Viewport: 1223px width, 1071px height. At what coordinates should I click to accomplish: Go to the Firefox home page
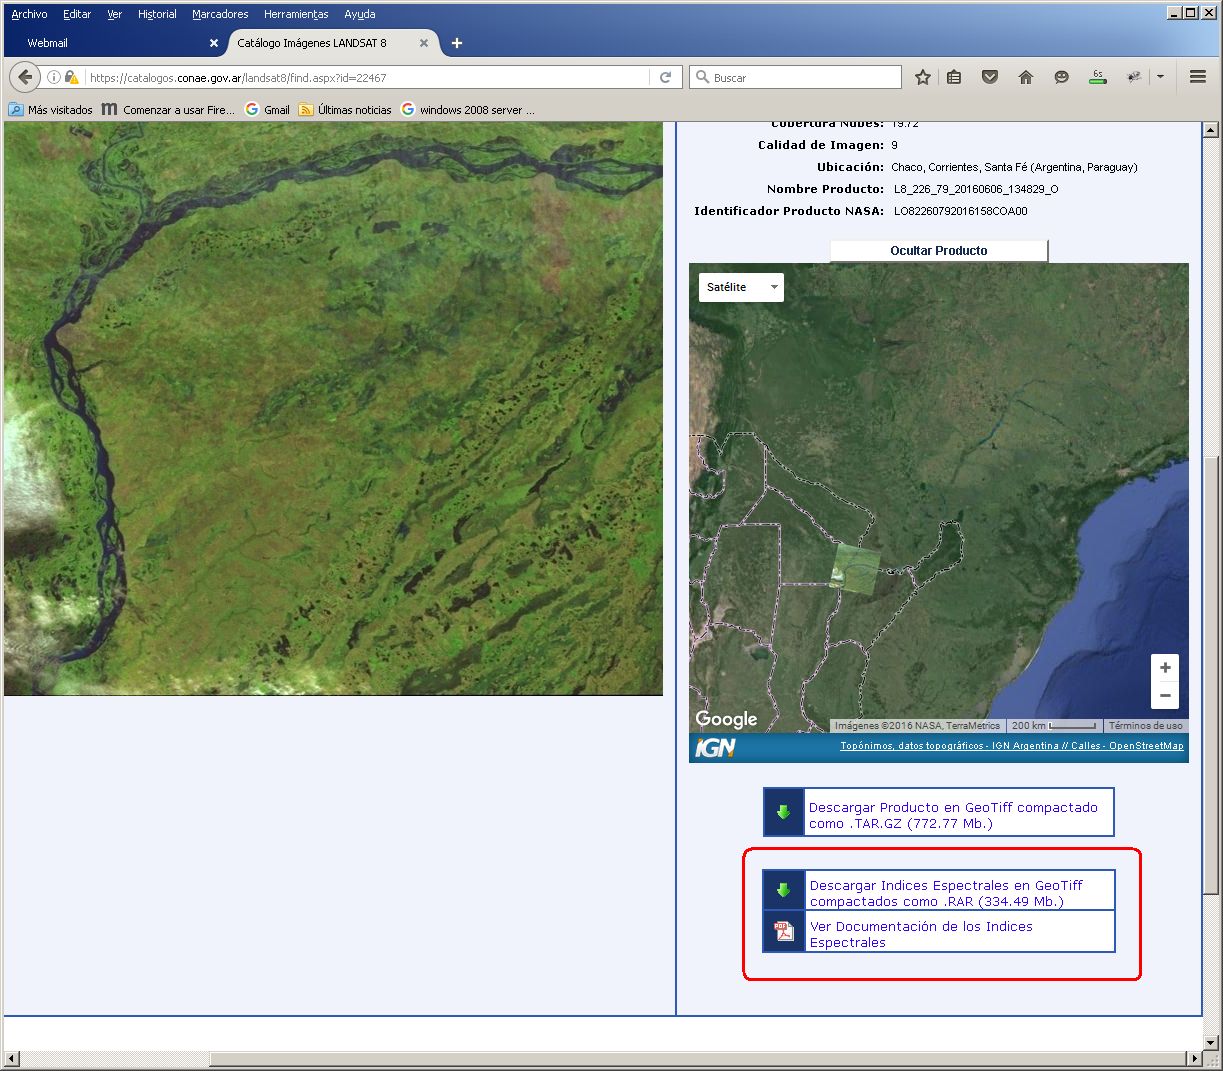click(x=1026, y=77)
